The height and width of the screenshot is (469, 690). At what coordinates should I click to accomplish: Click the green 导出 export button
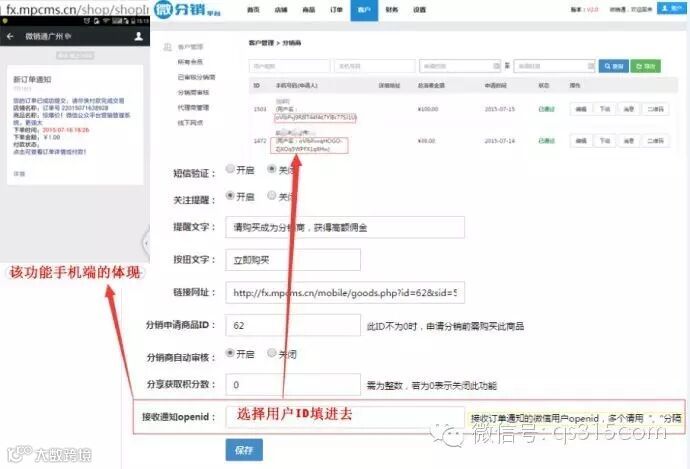[x=646, y=66]
